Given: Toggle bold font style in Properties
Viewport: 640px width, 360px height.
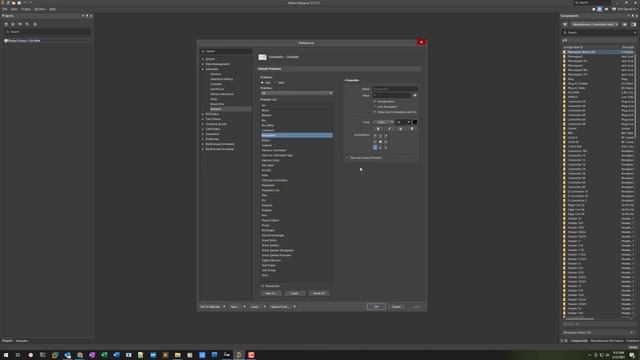Looking at the screenshot, I should point(378,129).
